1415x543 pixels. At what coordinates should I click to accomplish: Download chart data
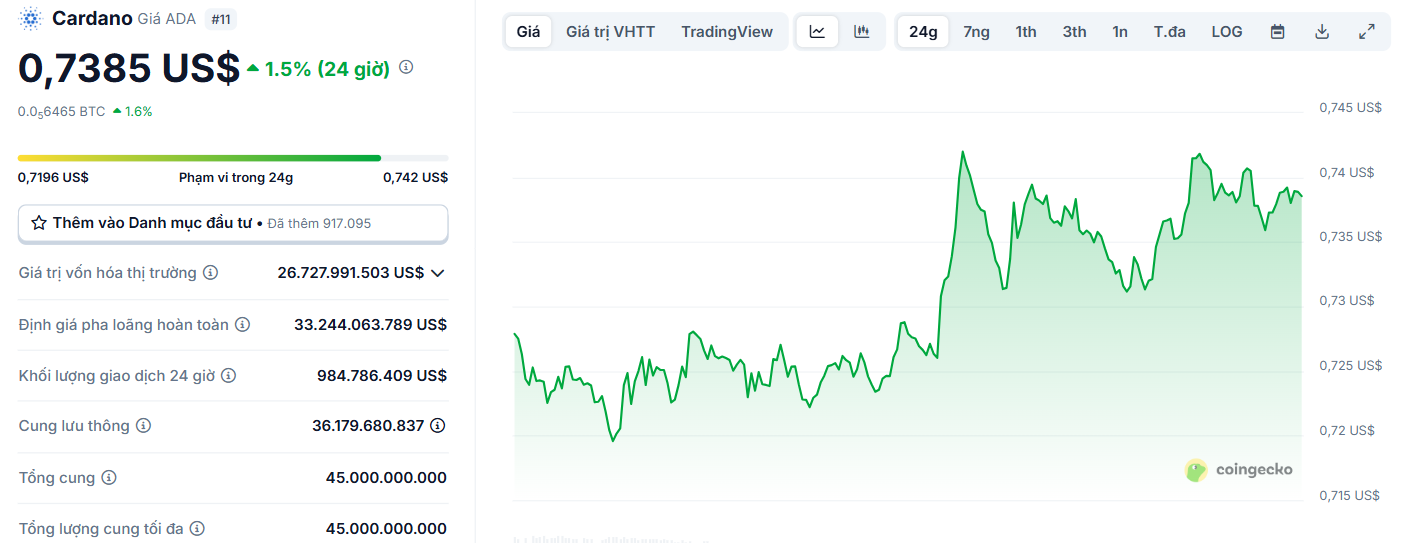(1322, 32)
